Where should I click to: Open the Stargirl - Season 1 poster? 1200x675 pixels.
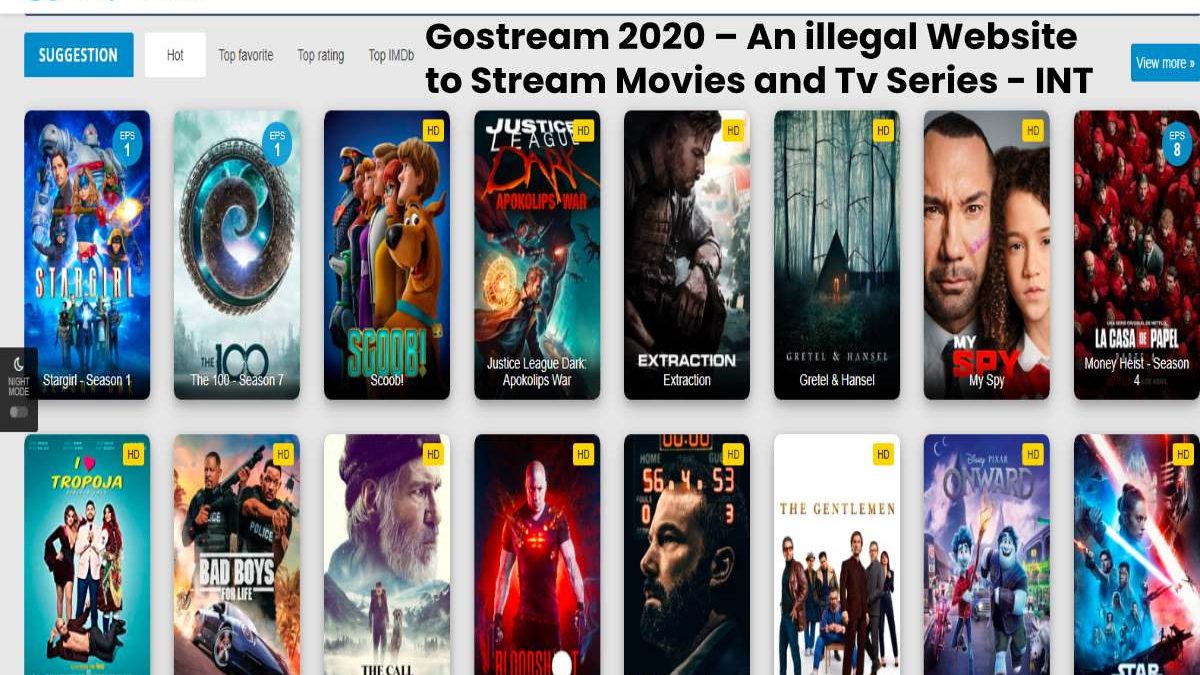coord(87,255)
